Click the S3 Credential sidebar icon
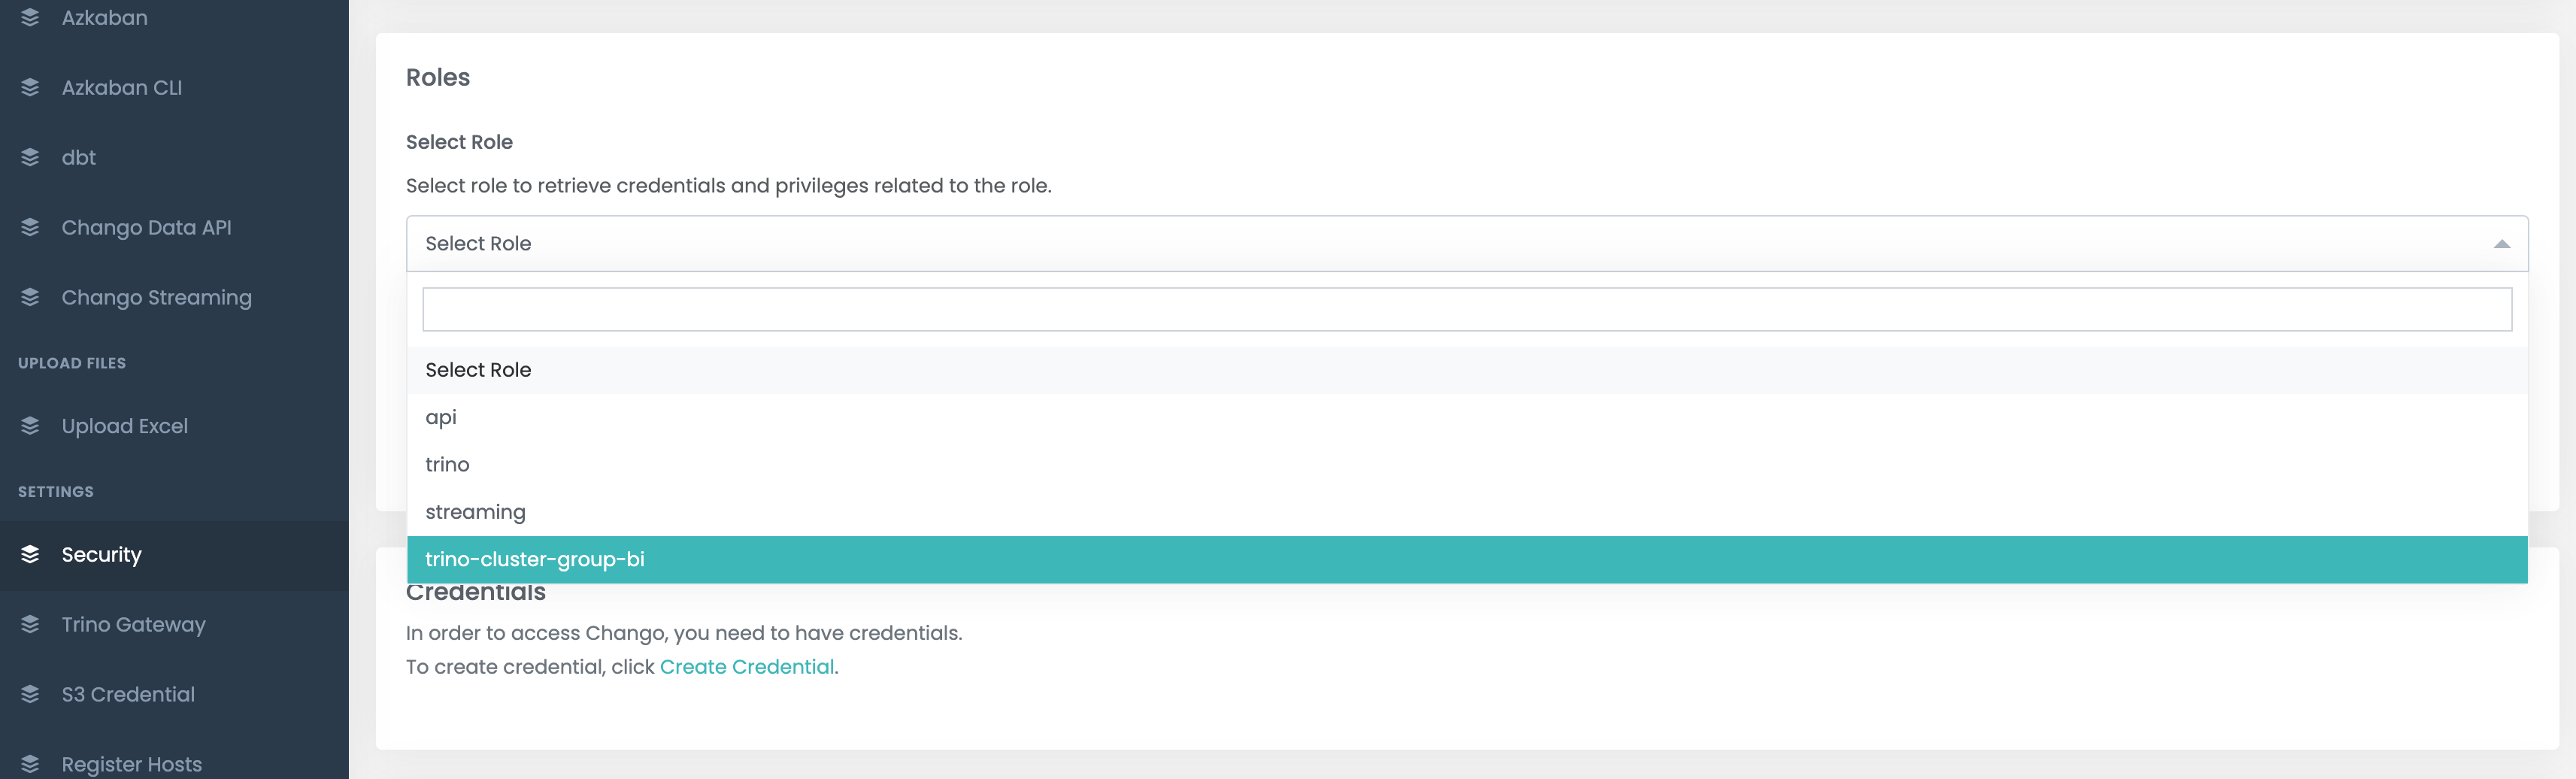The image size is (2576, 779). coord(30,693)
